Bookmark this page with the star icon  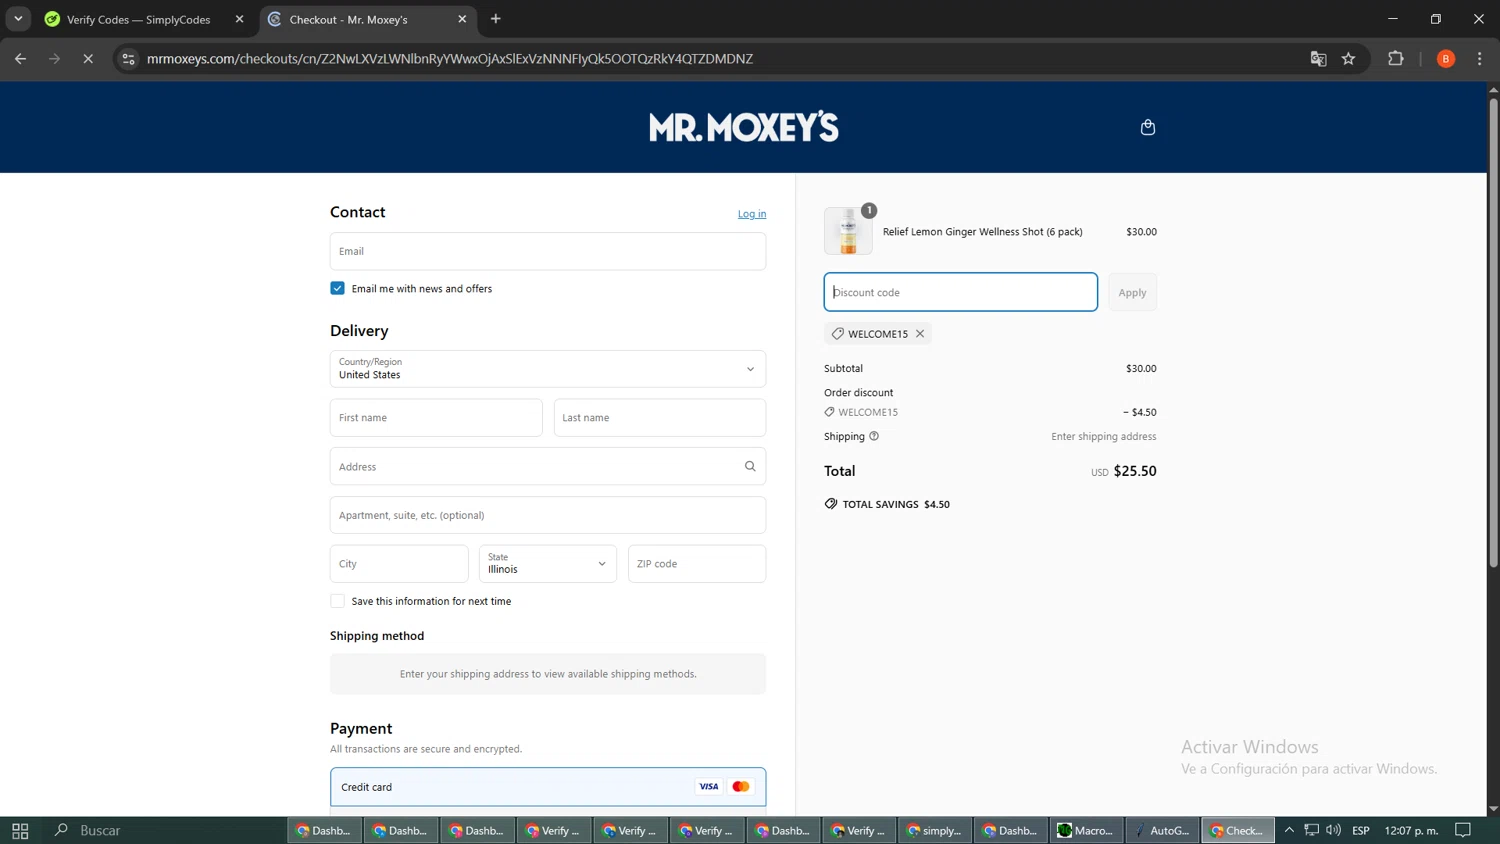point(1348,59)
